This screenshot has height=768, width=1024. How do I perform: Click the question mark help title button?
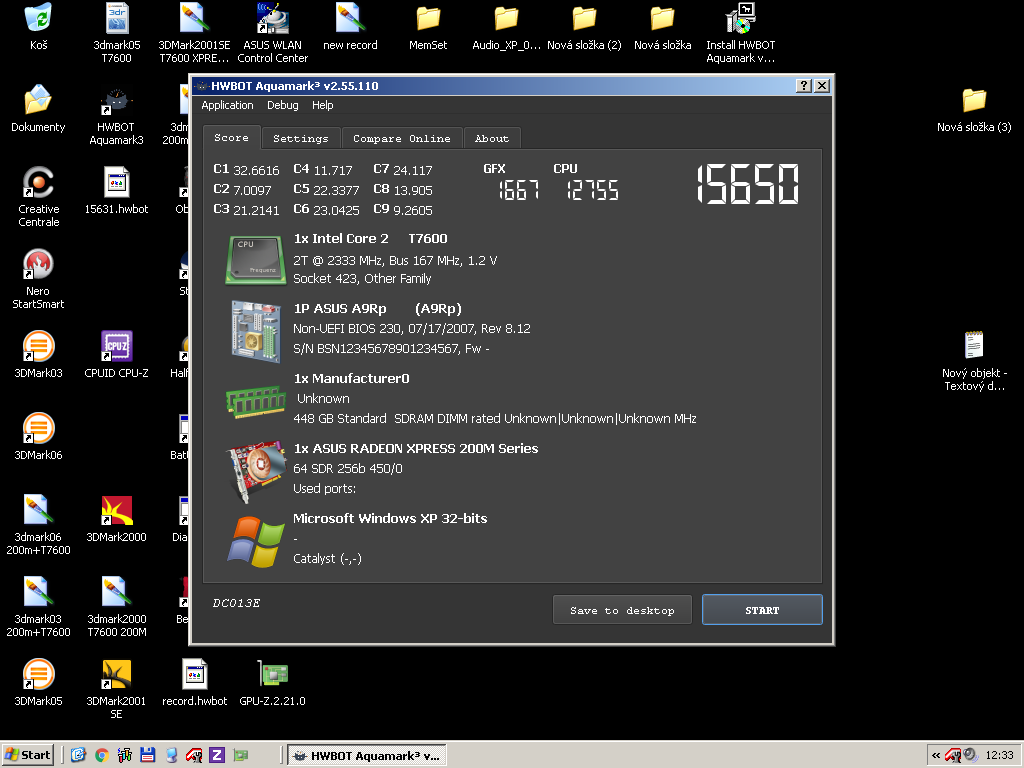(804, 86)
